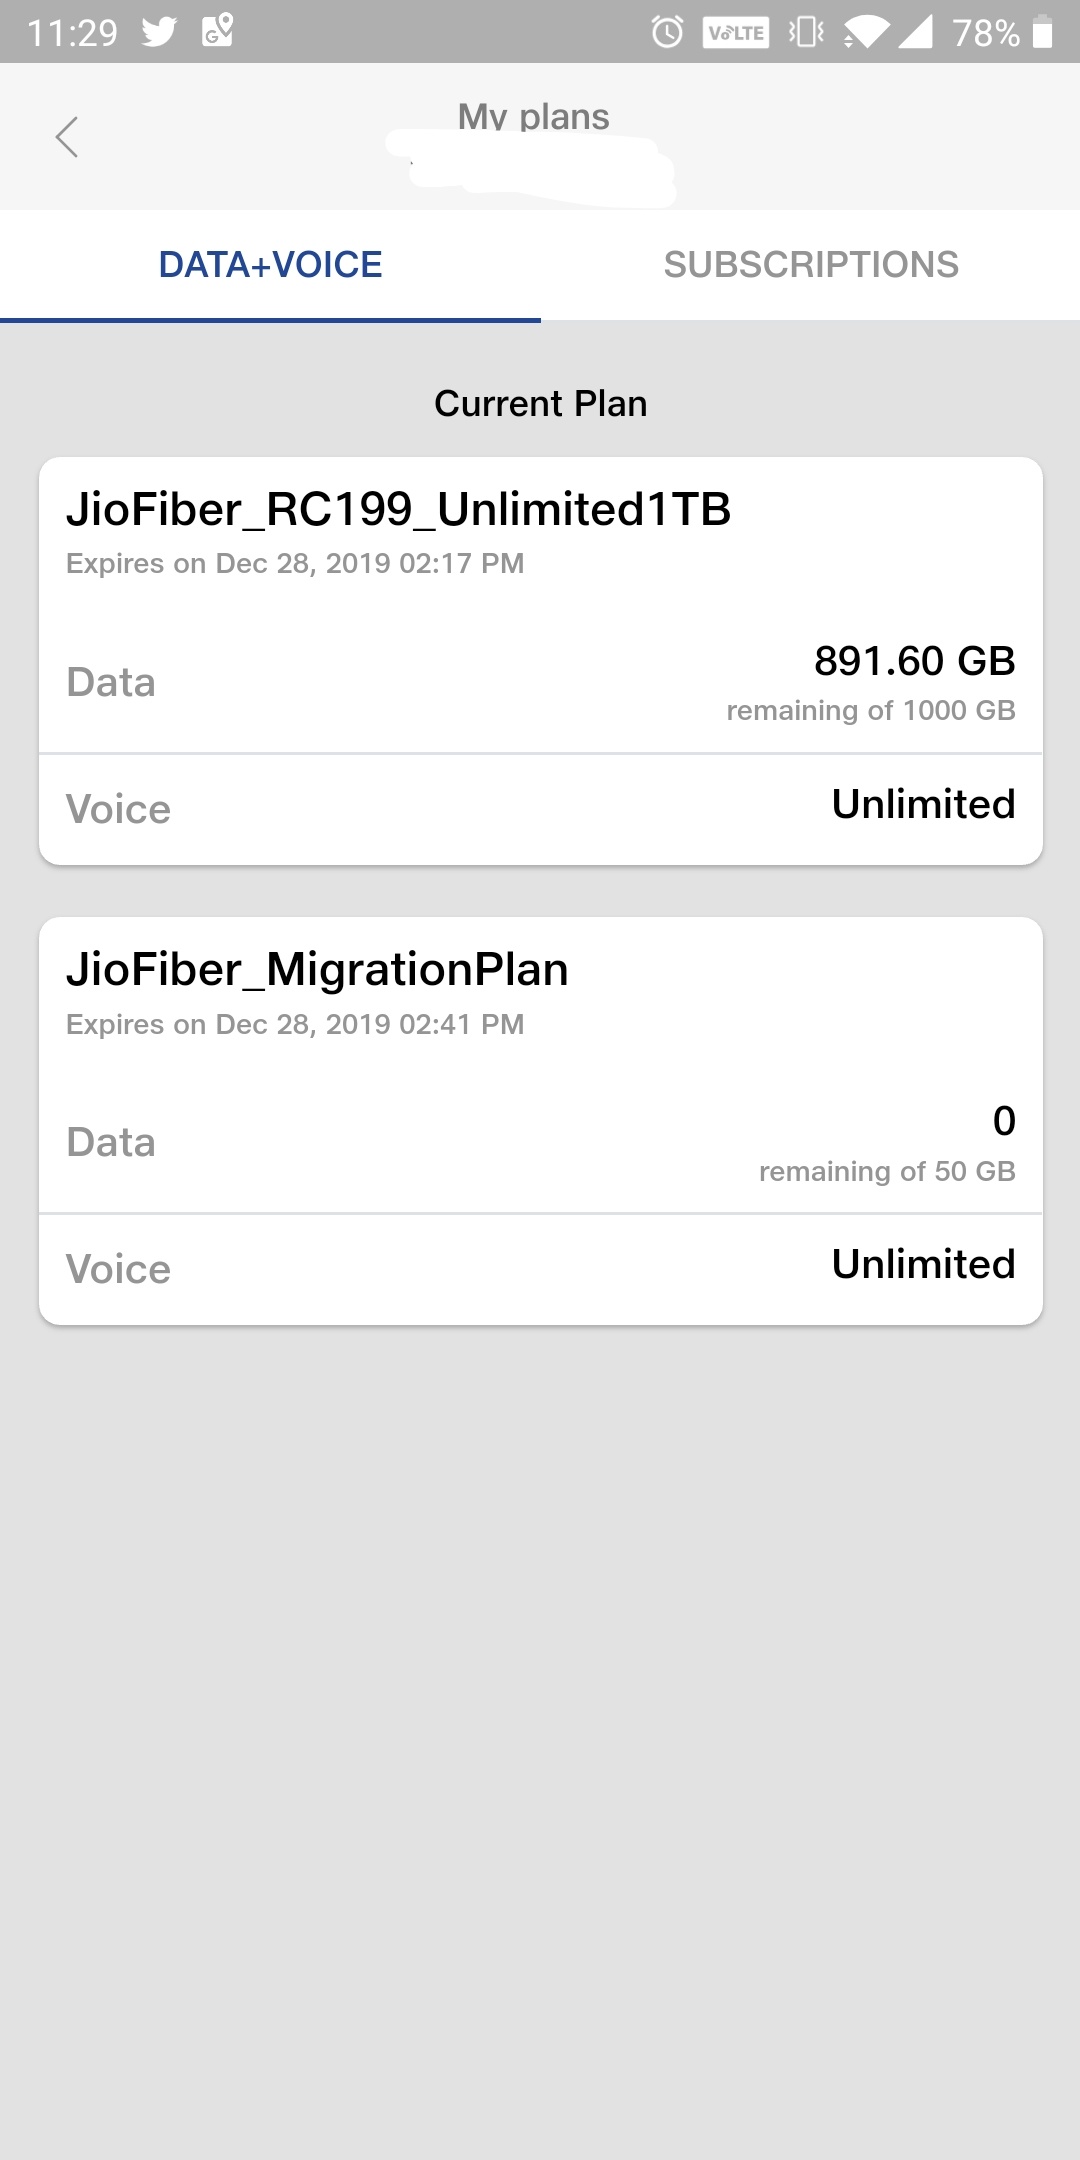
Task: Tap the Current Plan heading
Action: coord(540,404)
